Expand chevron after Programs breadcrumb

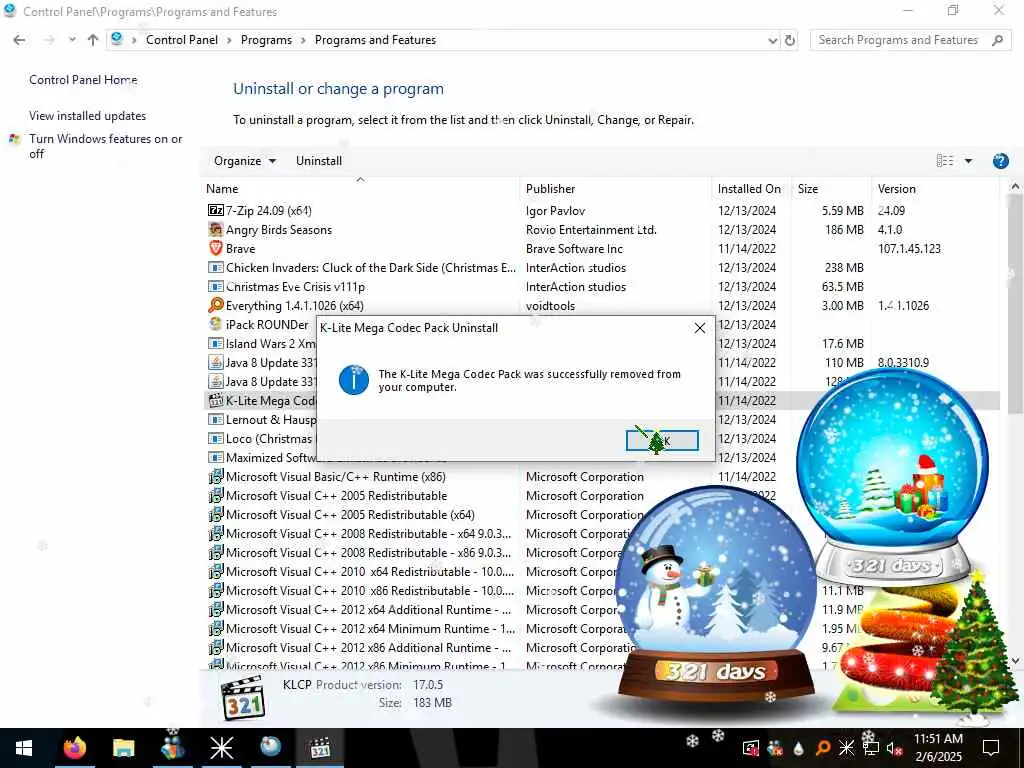pos(303,40)
